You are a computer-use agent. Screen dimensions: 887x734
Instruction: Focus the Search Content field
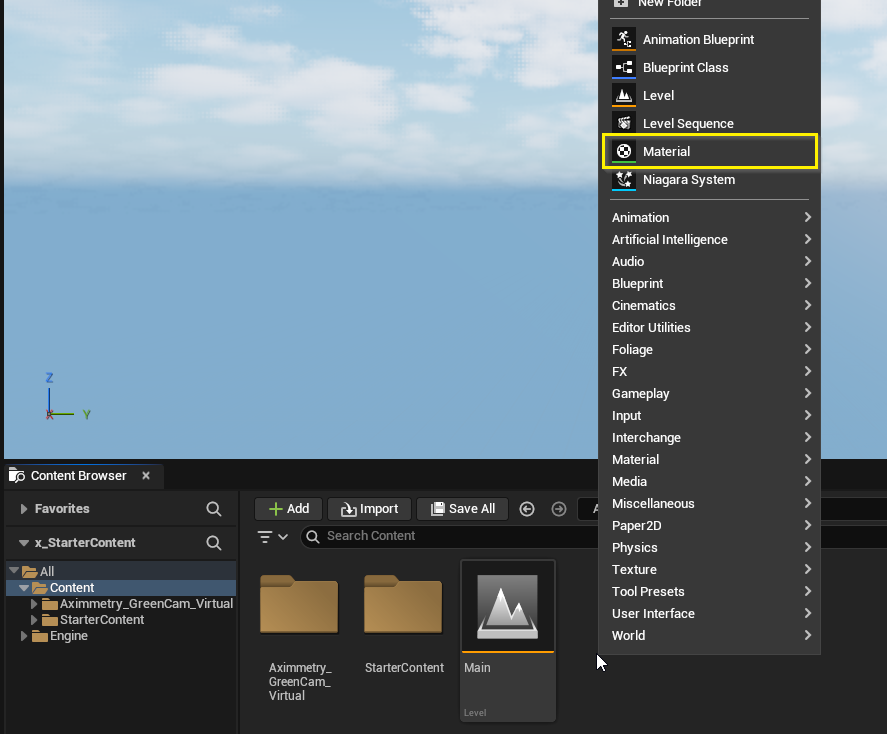click(450, 536)
